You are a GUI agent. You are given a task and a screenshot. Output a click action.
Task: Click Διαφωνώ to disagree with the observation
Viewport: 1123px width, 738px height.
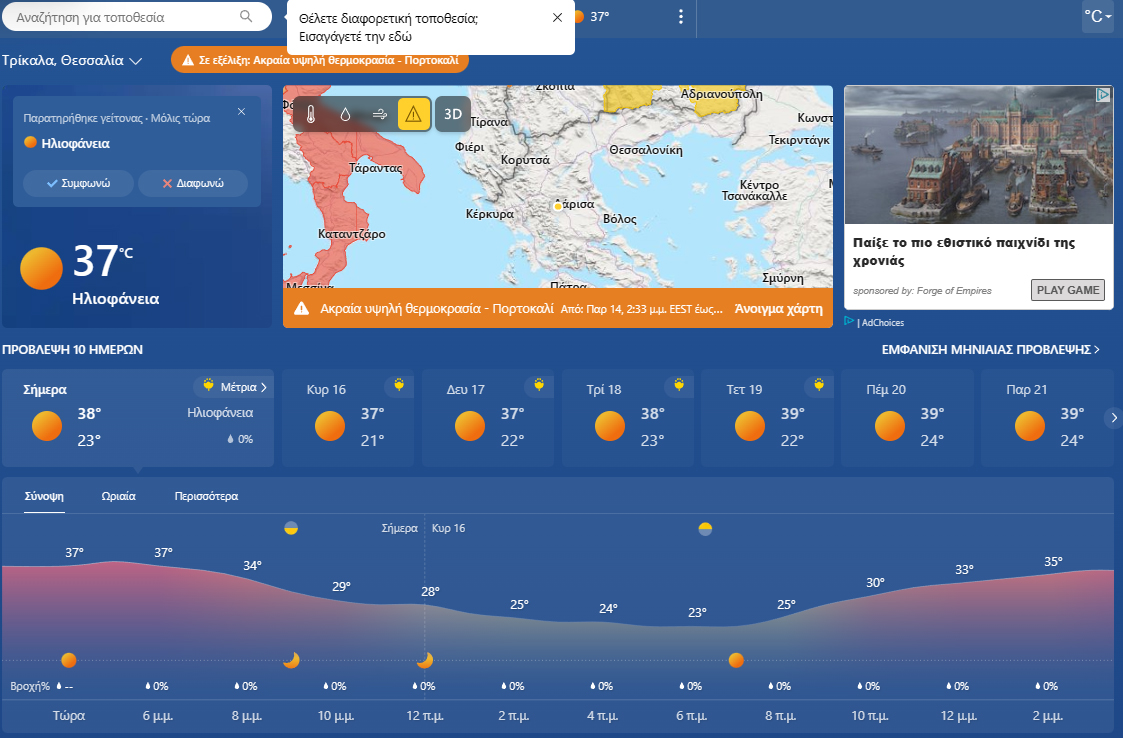[192, 184]
